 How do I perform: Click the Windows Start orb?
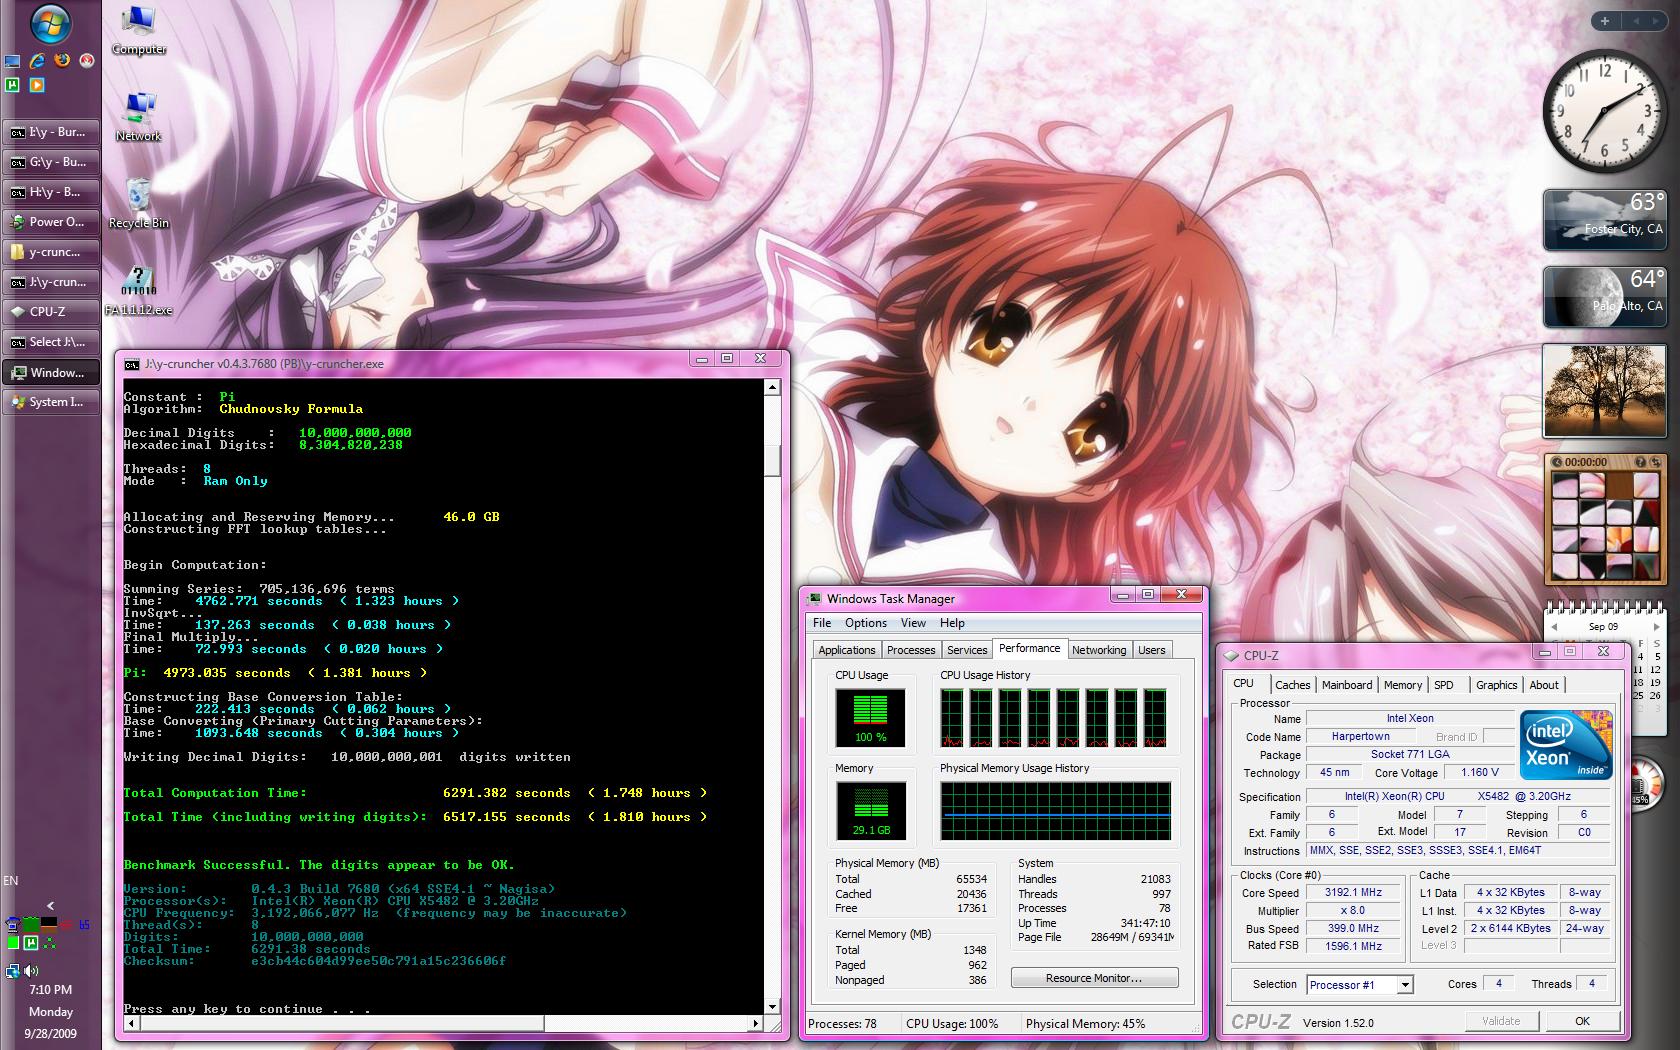click(x=50, y=23)
